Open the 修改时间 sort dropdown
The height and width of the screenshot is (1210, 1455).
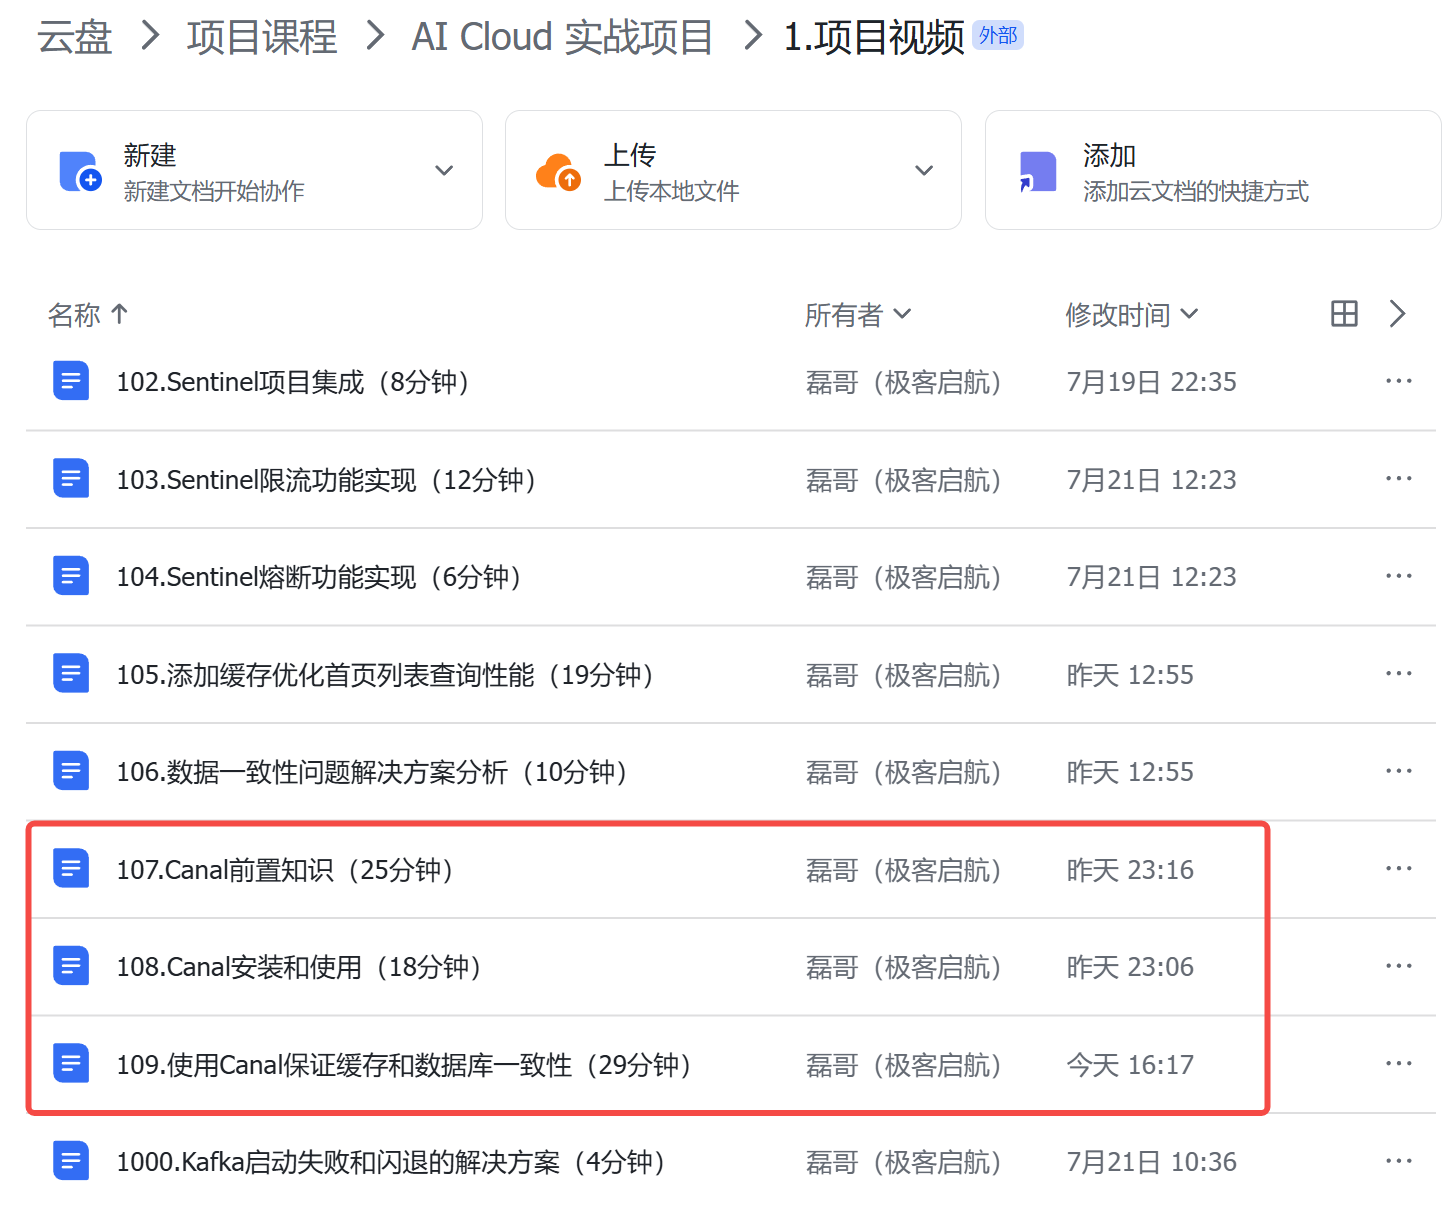1132,315
